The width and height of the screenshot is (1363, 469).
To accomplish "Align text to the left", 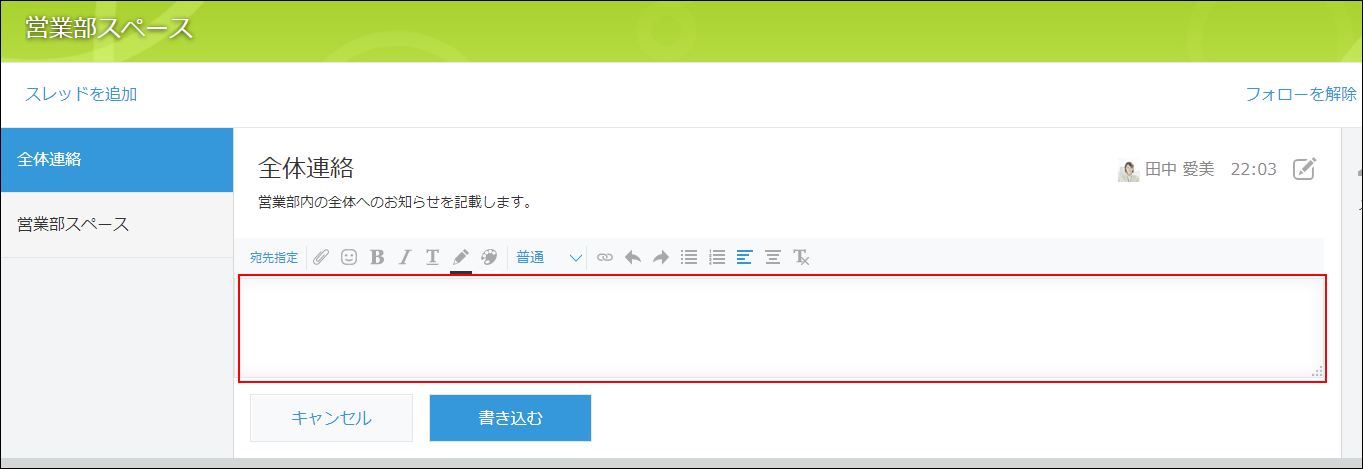I will pos(744,257).
